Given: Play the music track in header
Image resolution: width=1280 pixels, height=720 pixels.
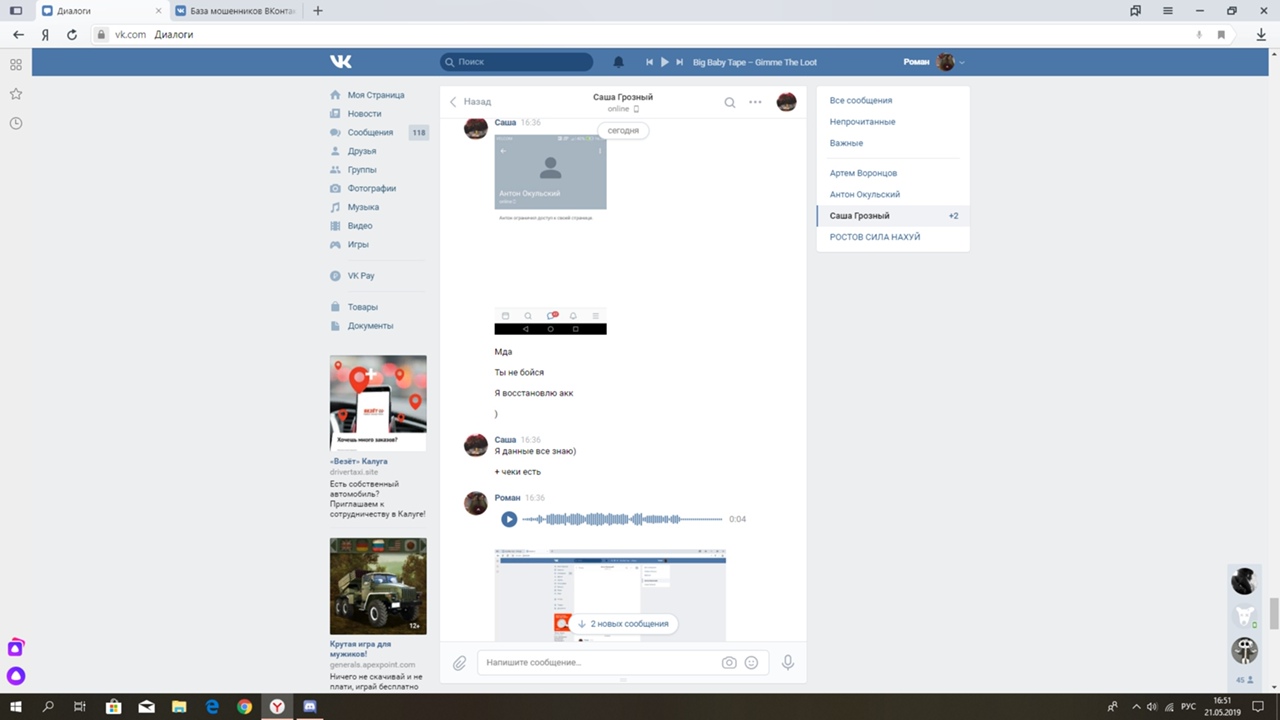Looking at the screenshot, I should click(664, 62).
